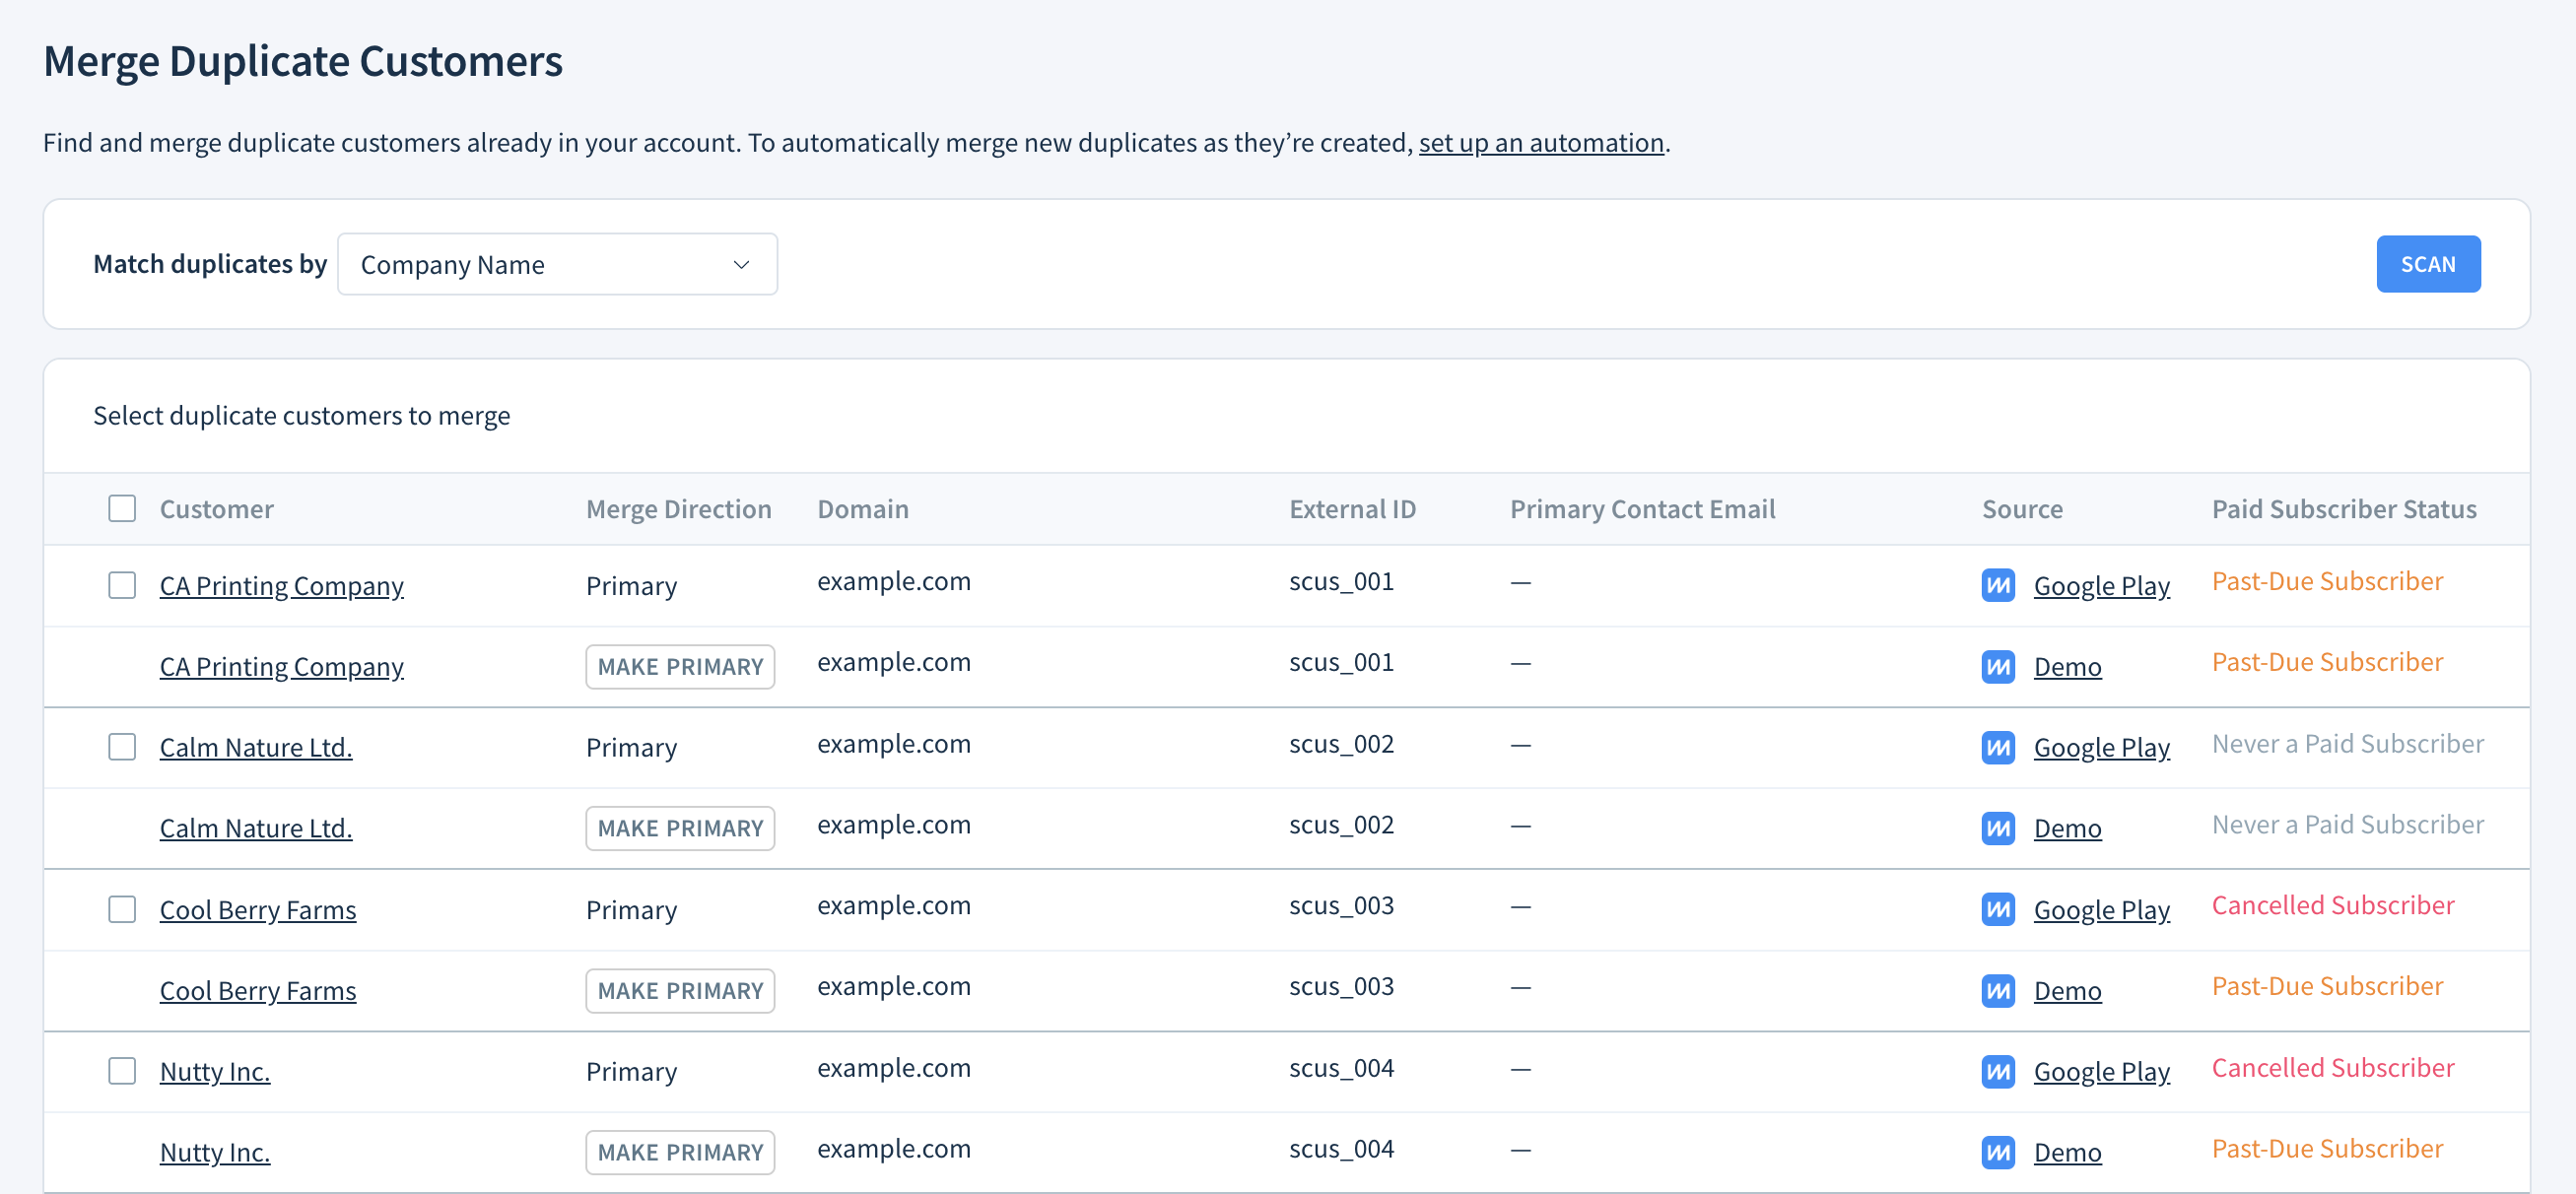This screenshot has width=2576, height=1194.
Task: Open Google Play source link for CA Printing Company
Action: [2101, 585]
